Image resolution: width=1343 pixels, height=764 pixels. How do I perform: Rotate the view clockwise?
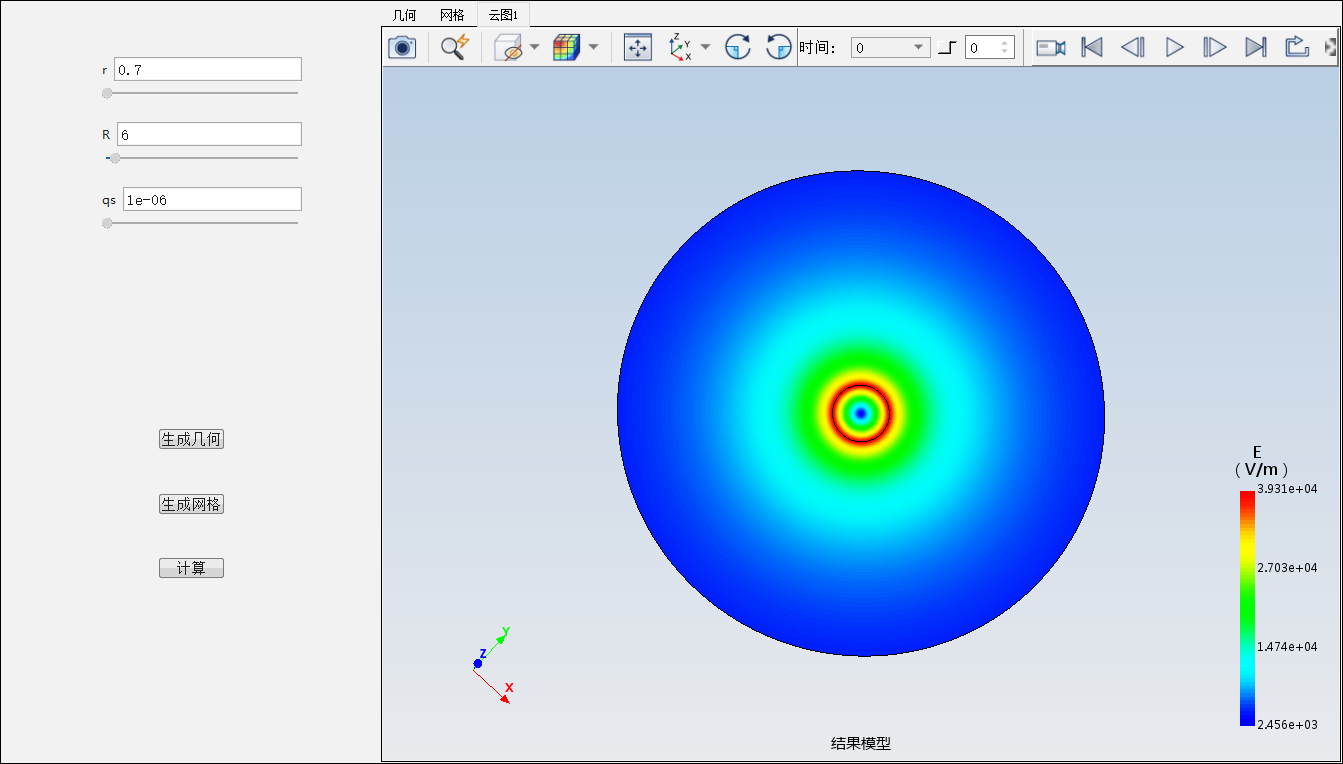point(738,47)
